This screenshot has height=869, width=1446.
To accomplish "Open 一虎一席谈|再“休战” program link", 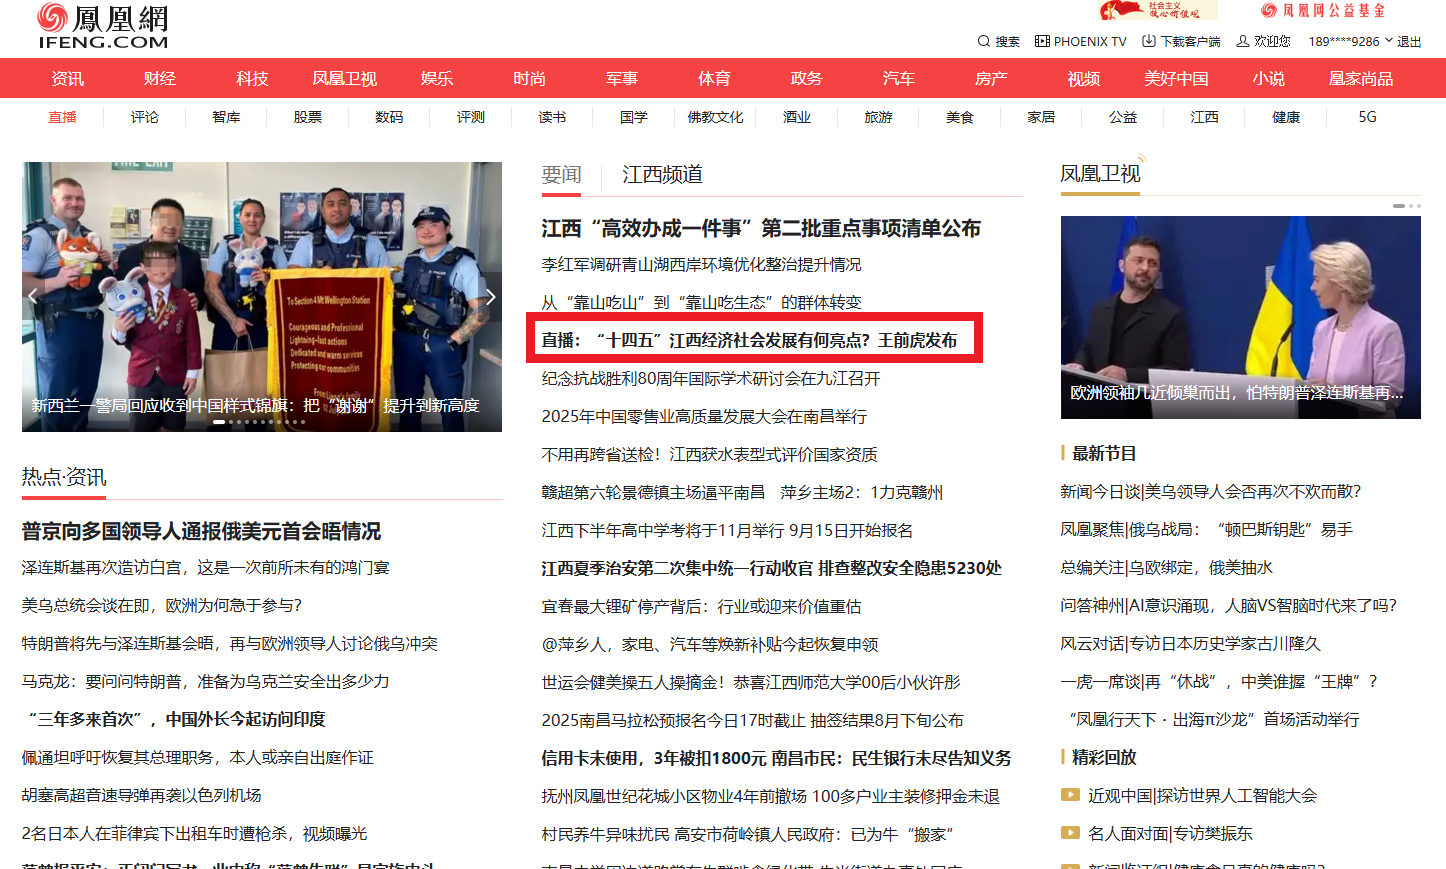I will coord(1220,681).
